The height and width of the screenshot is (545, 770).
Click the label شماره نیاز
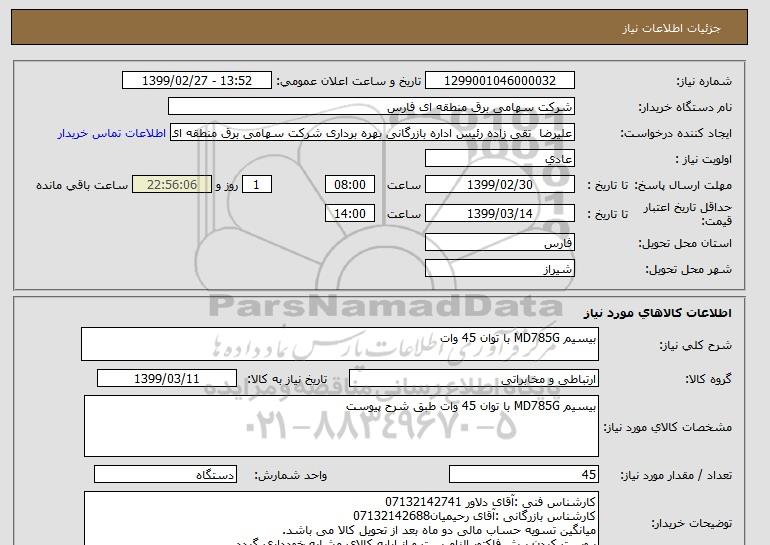[x=704, y=82]
